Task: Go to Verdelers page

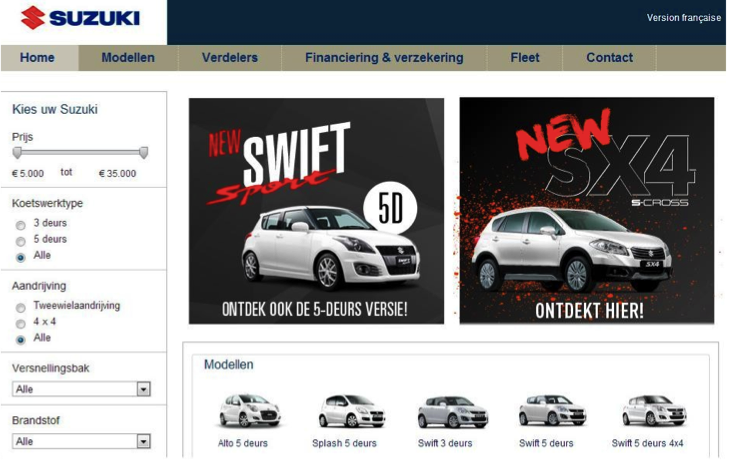Action: click(230, 58)
